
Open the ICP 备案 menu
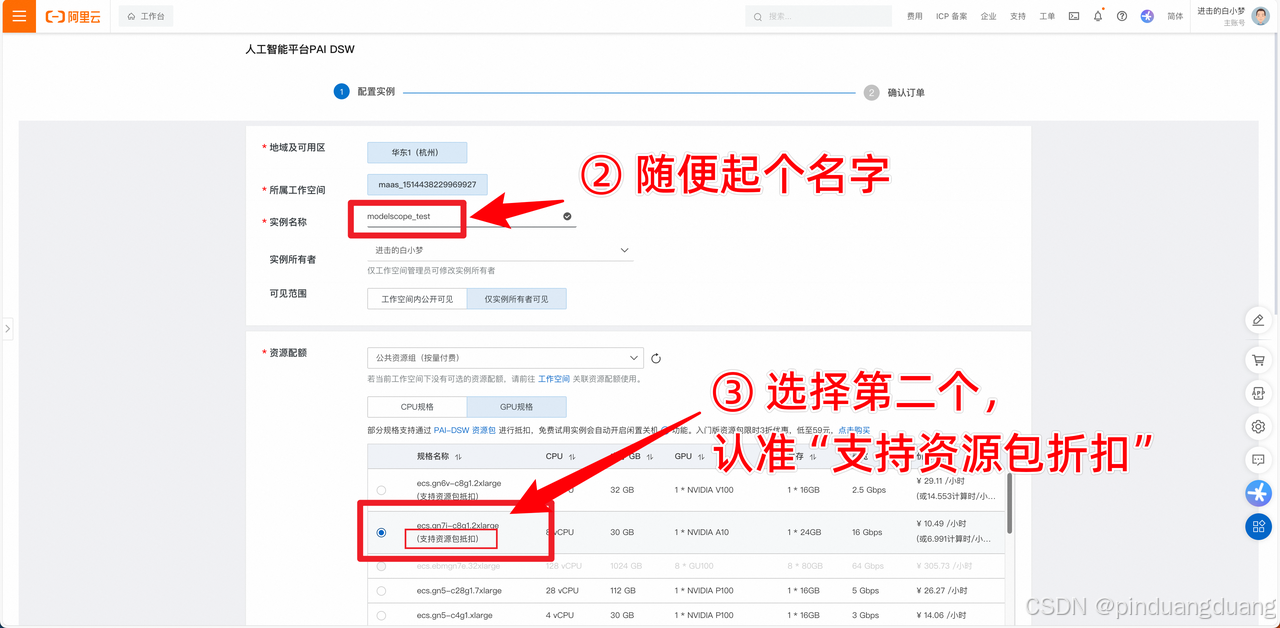pyautogui.click(x=951, y=16)
